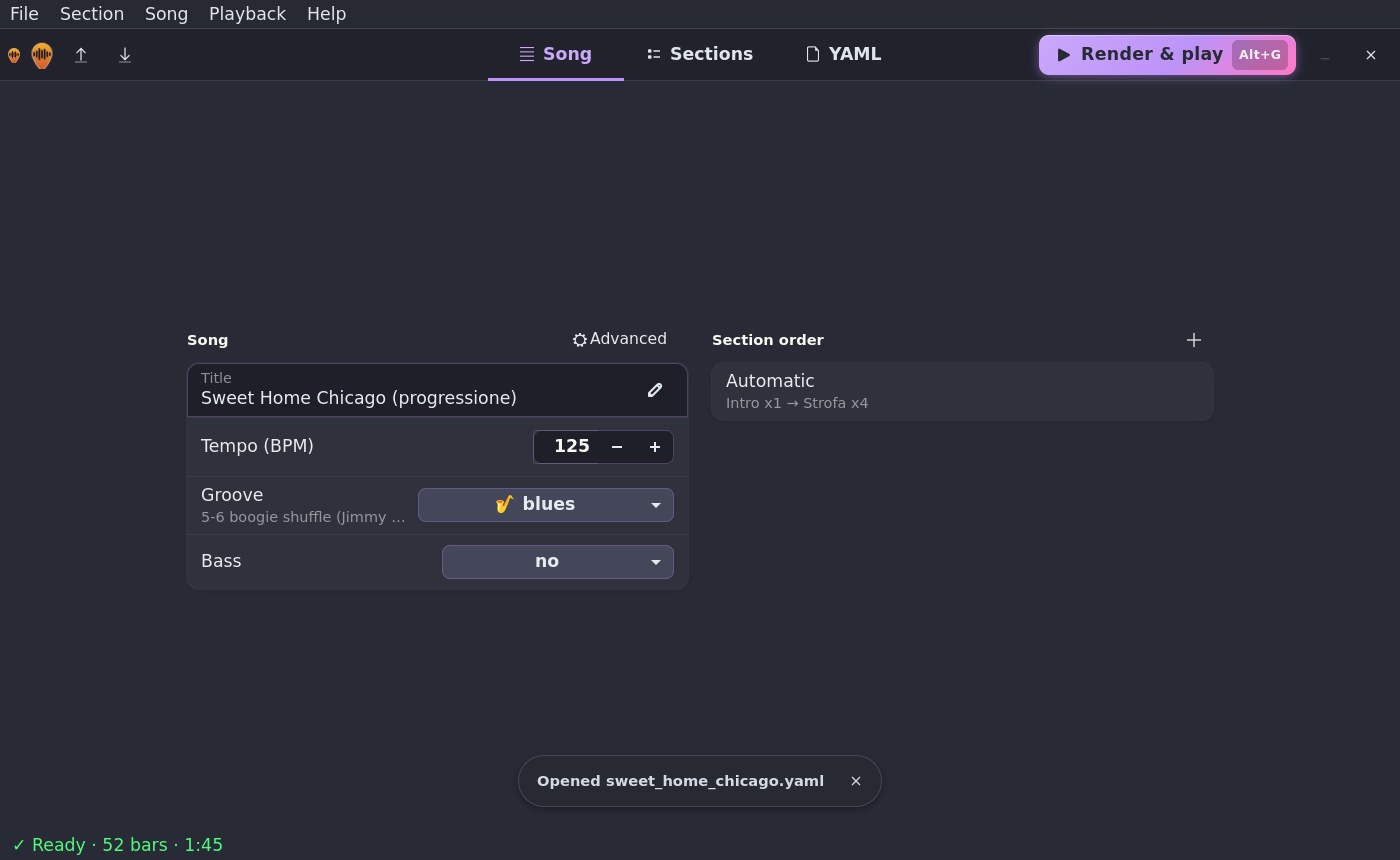Increase tempo with the plus button

click(x=655, y=447)
